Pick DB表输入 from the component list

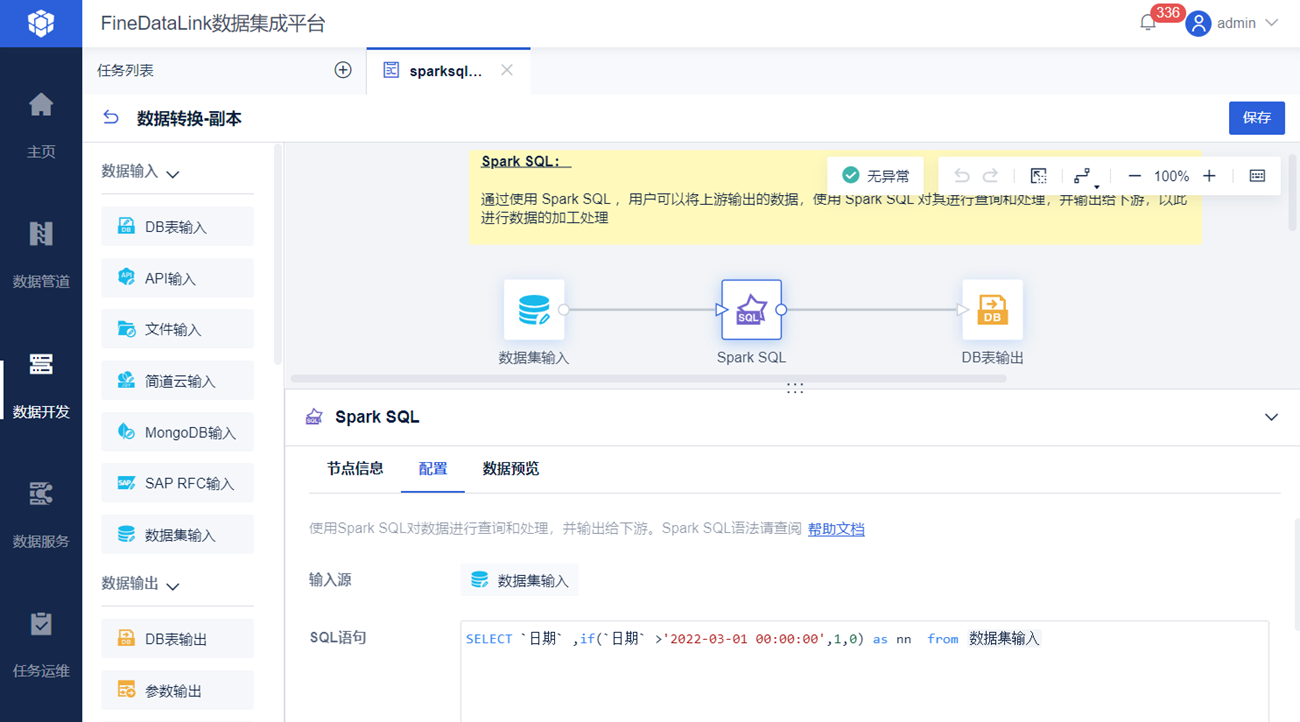coord(177,227)
